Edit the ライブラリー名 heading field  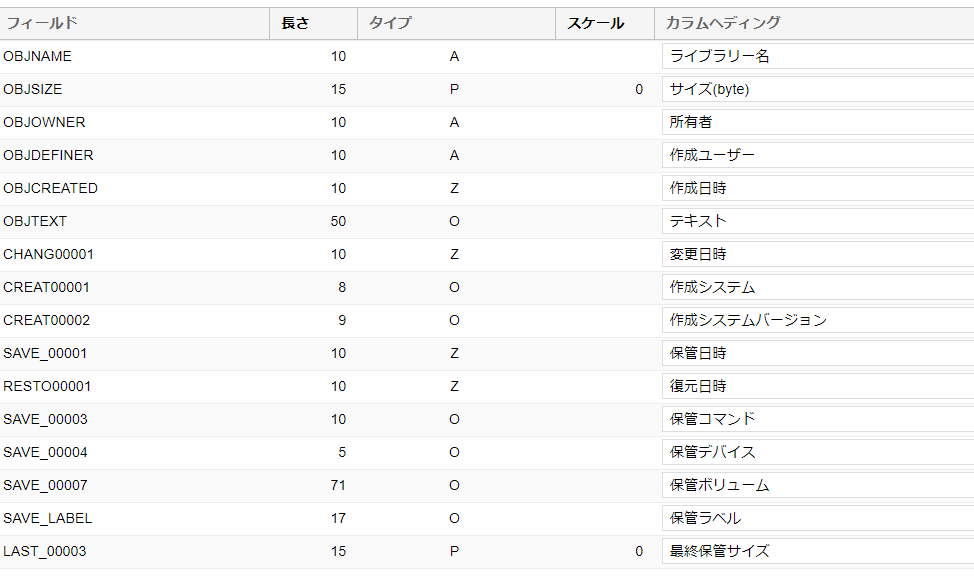[817, 57]
